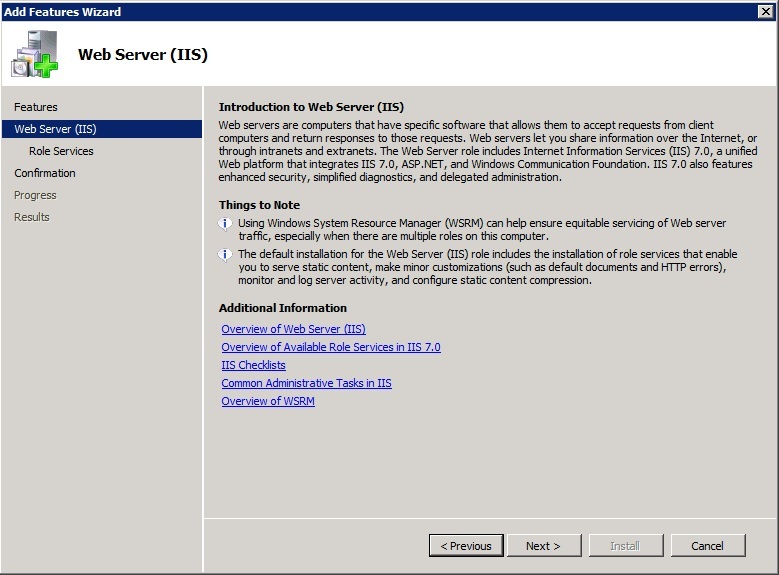Viewport: 779px width, 575px height.
Task: Open Common Administrative Tasks in IIS link
Action: click(306, 383)
